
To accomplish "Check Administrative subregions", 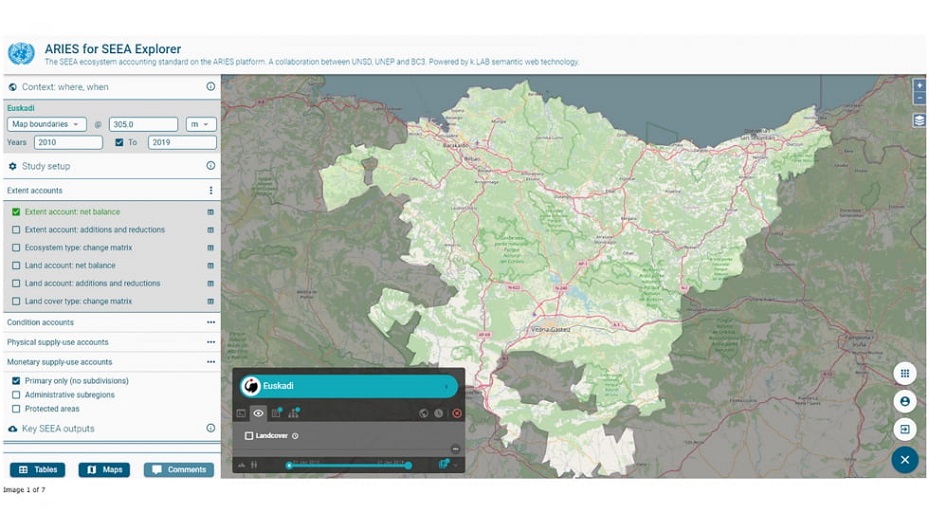I will (16, 395).
